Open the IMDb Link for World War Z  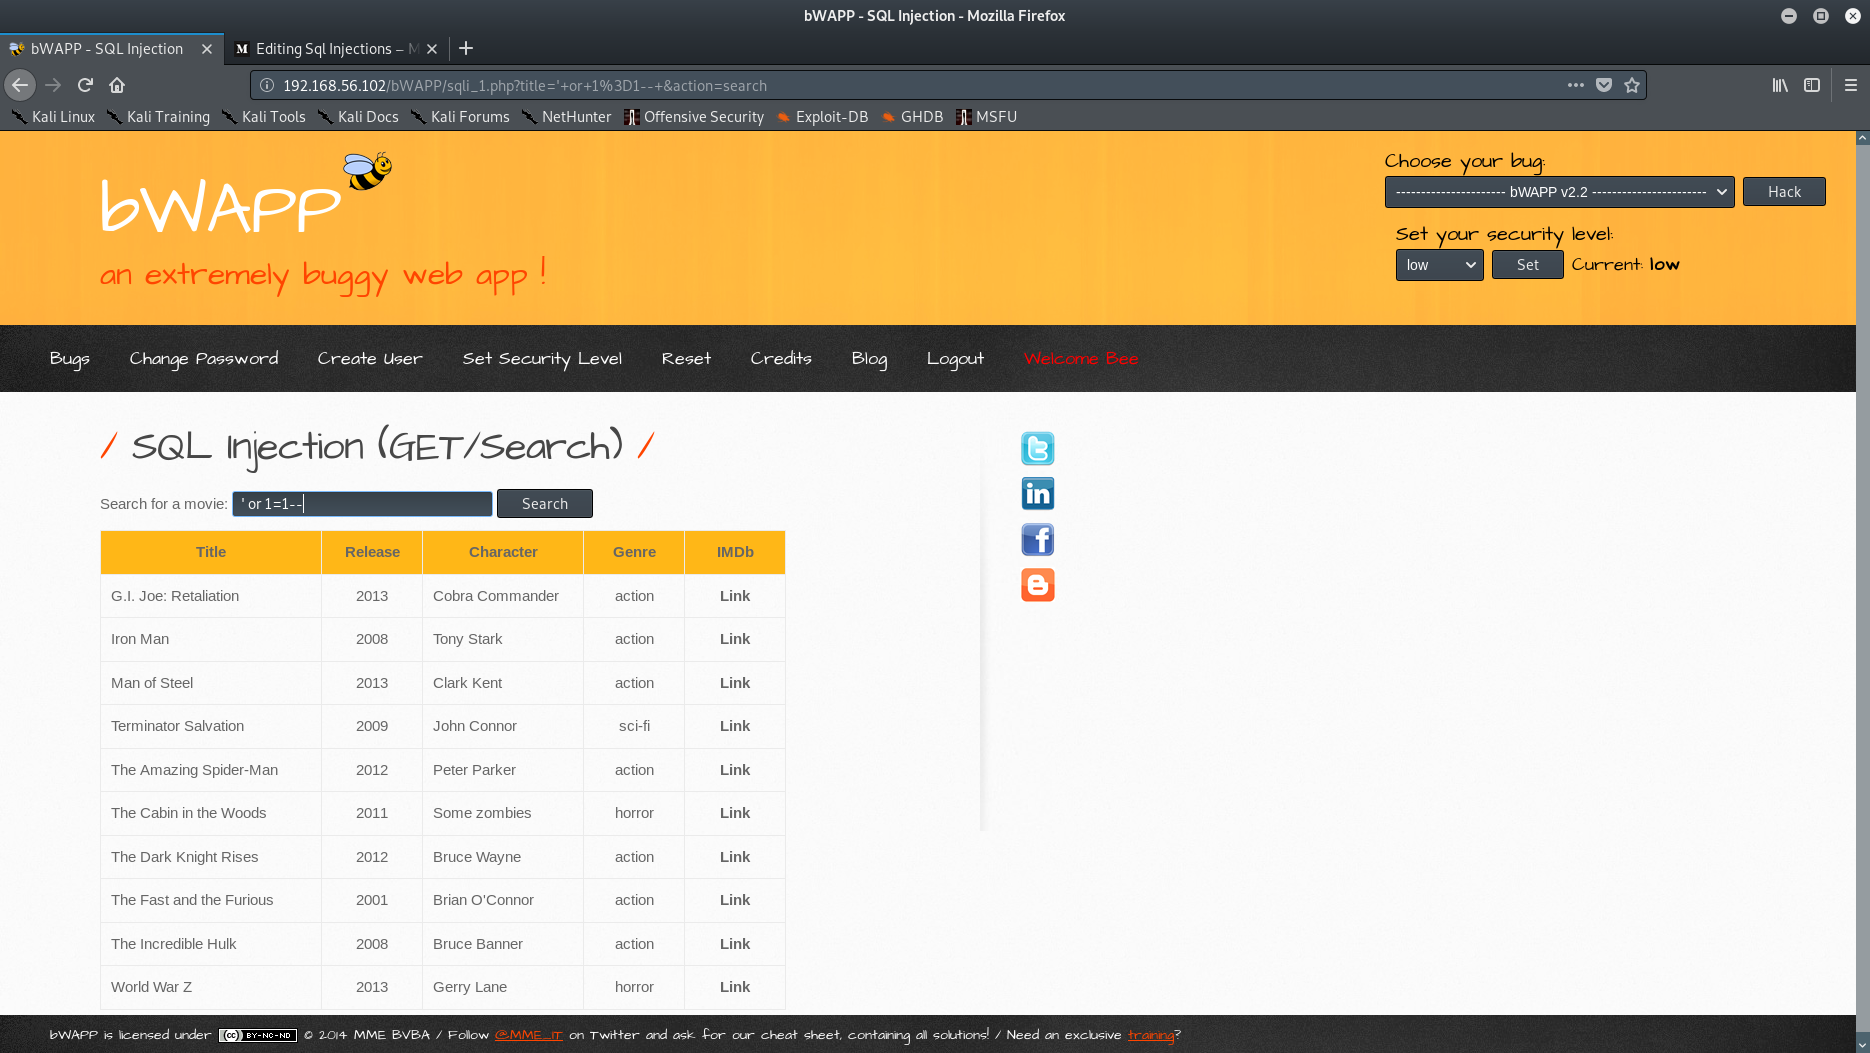pyautogui.click(x=735, y=987)
